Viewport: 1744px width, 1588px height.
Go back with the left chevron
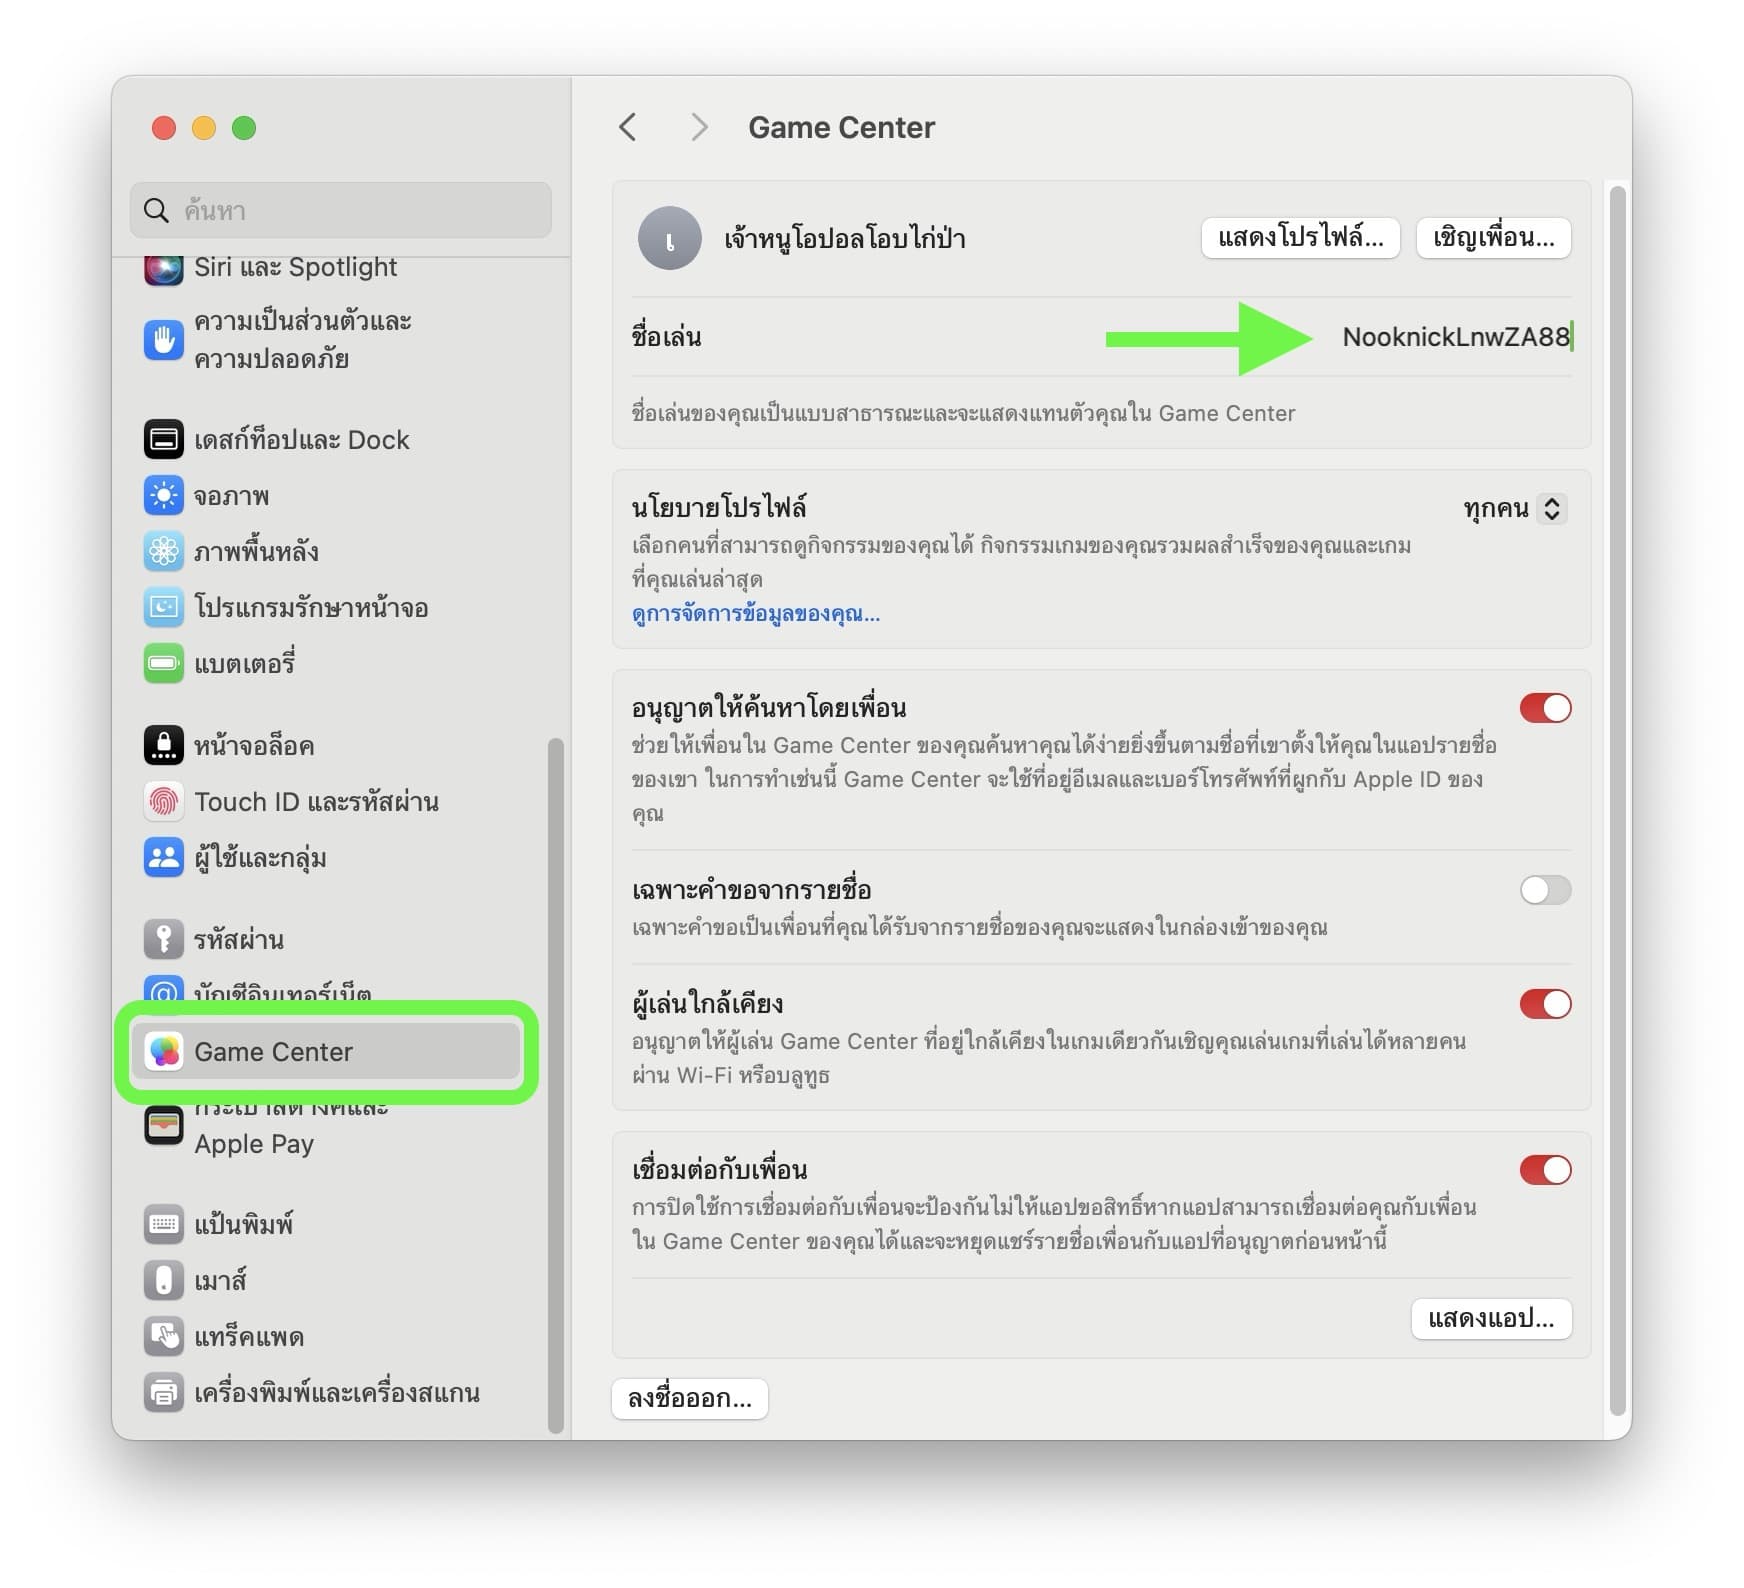click(x=628, y=127)
